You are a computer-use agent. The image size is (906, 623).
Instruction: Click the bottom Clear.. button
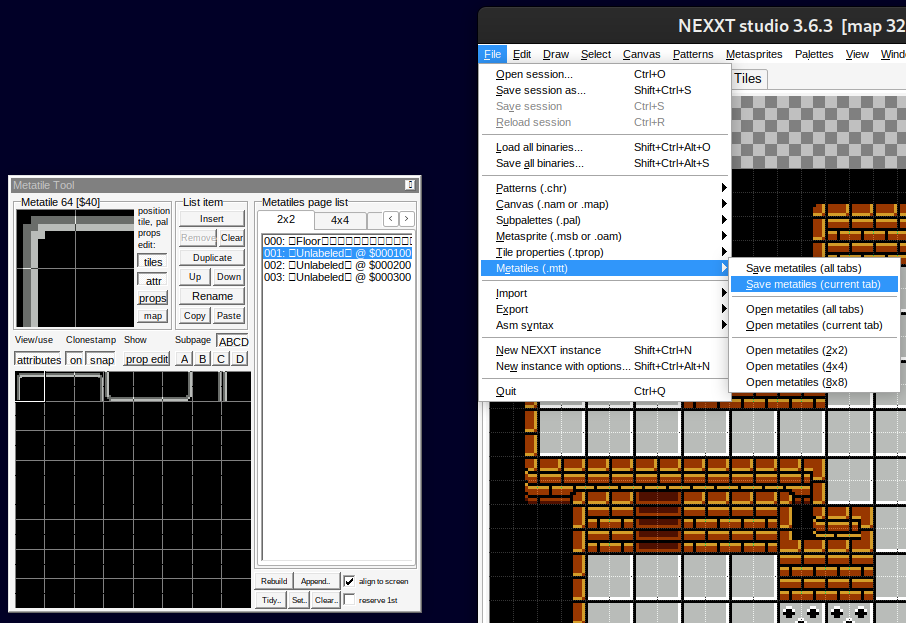[x=326, y=600]
